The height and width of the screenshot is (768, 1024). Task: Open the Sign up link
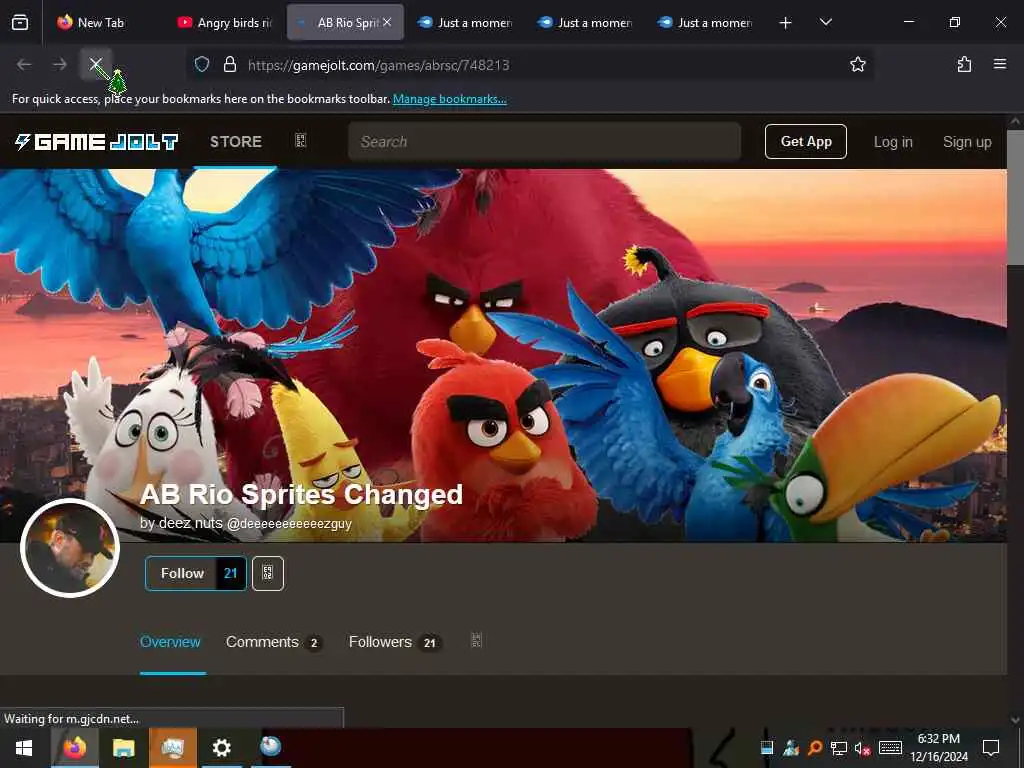click(x=967, y=142)
